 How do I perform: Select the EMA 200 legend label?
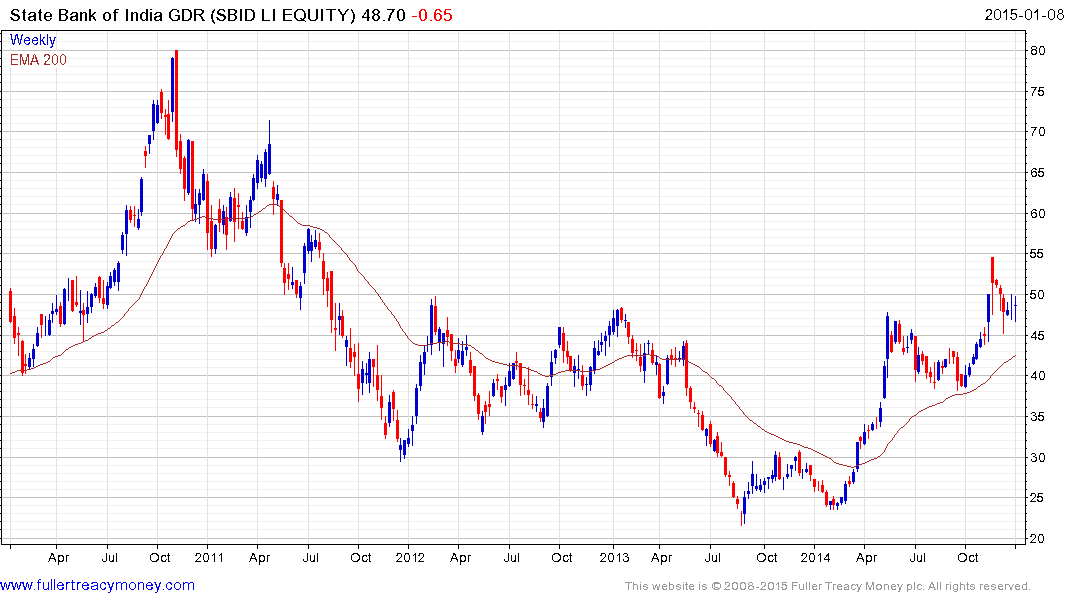tap(38, 60)
